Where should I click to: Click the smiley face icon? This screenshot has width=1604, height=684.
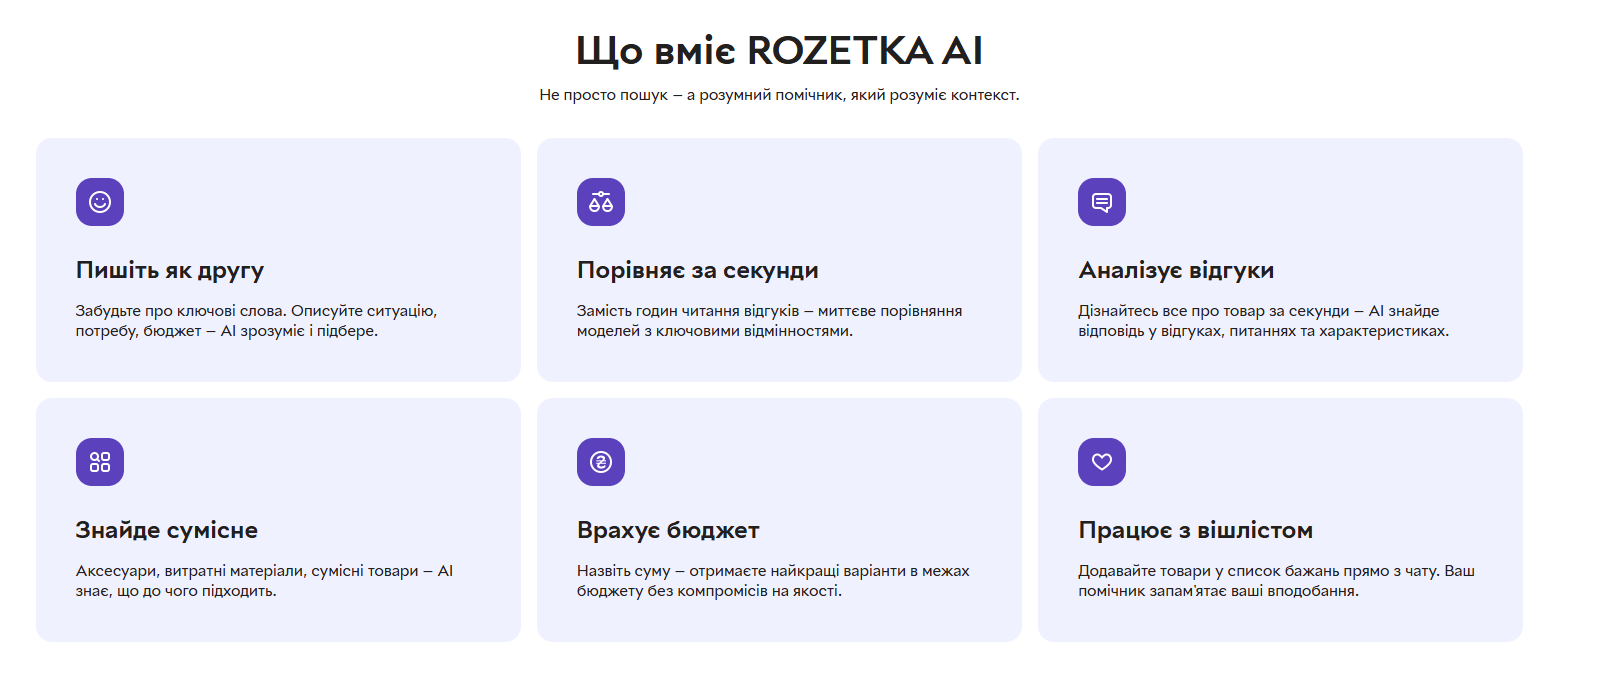[x=100, y=202]
